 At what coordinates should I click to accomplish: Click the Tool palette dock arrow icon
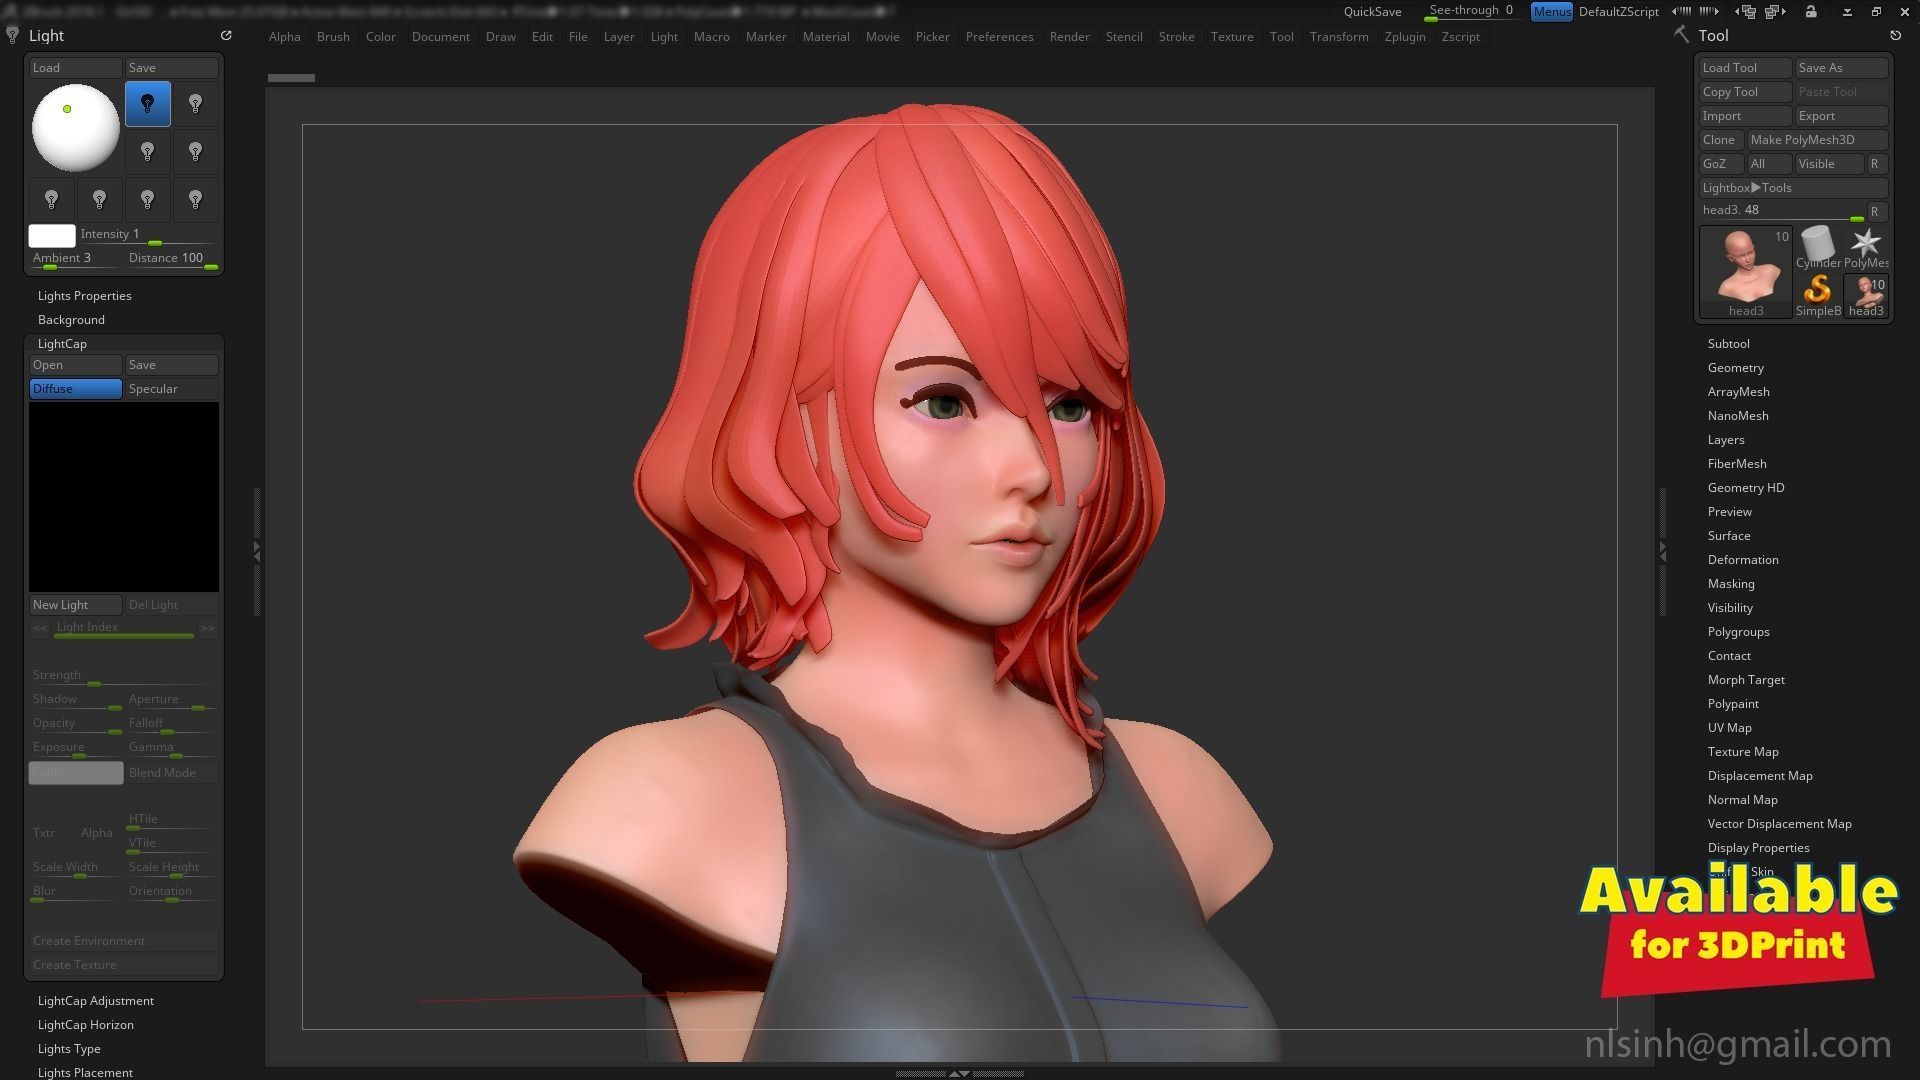click(1895, 35)
